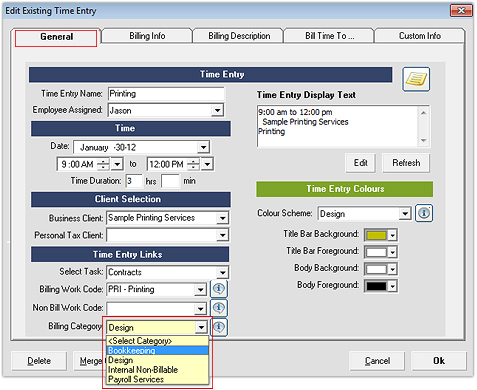
Task: Click the display text scrollbar down arrow
Action: point(423,140)
